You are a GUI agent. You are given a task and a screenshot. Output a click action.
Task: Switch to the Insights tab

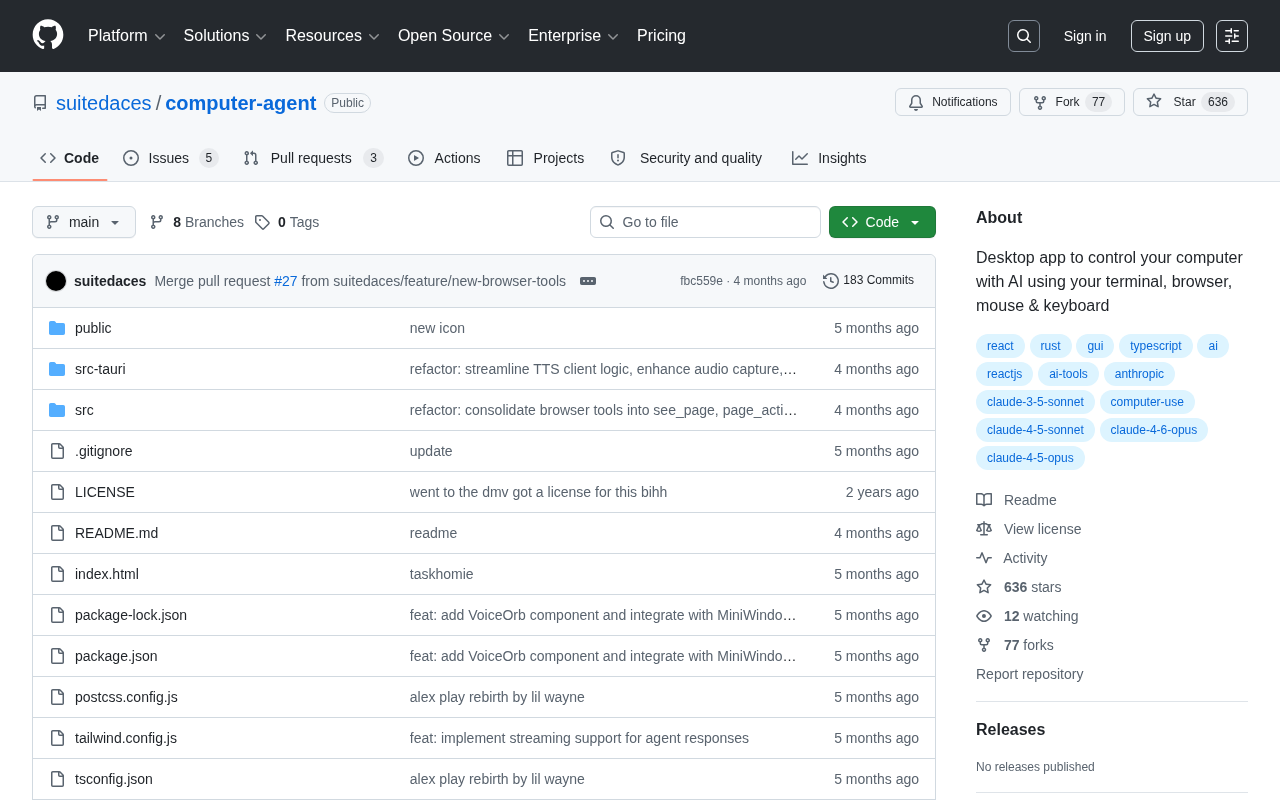click(829, 158)
